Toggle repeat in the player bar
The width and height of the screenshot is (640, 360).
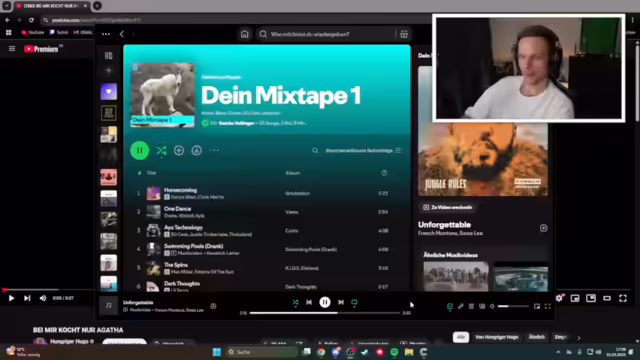click(354, 302)
